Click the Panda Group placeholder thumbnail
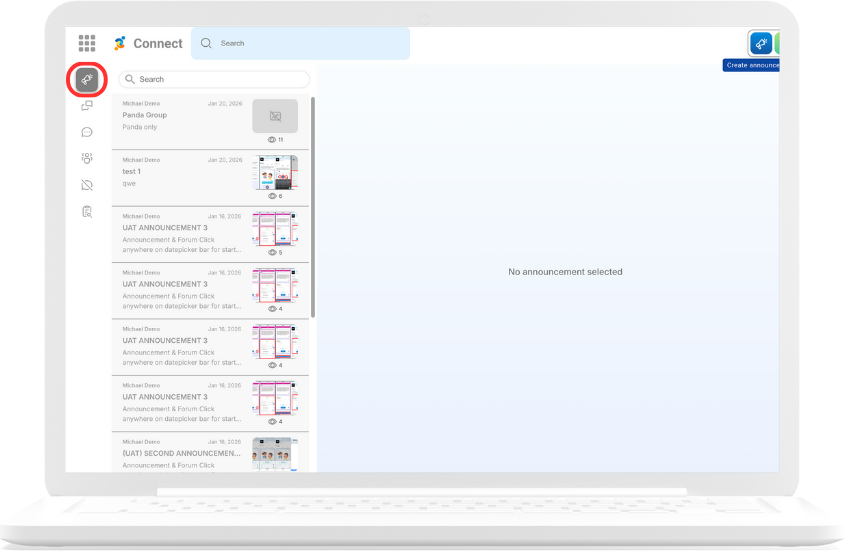Viewport: 844px width, 551px height. [x=275, y=116]
